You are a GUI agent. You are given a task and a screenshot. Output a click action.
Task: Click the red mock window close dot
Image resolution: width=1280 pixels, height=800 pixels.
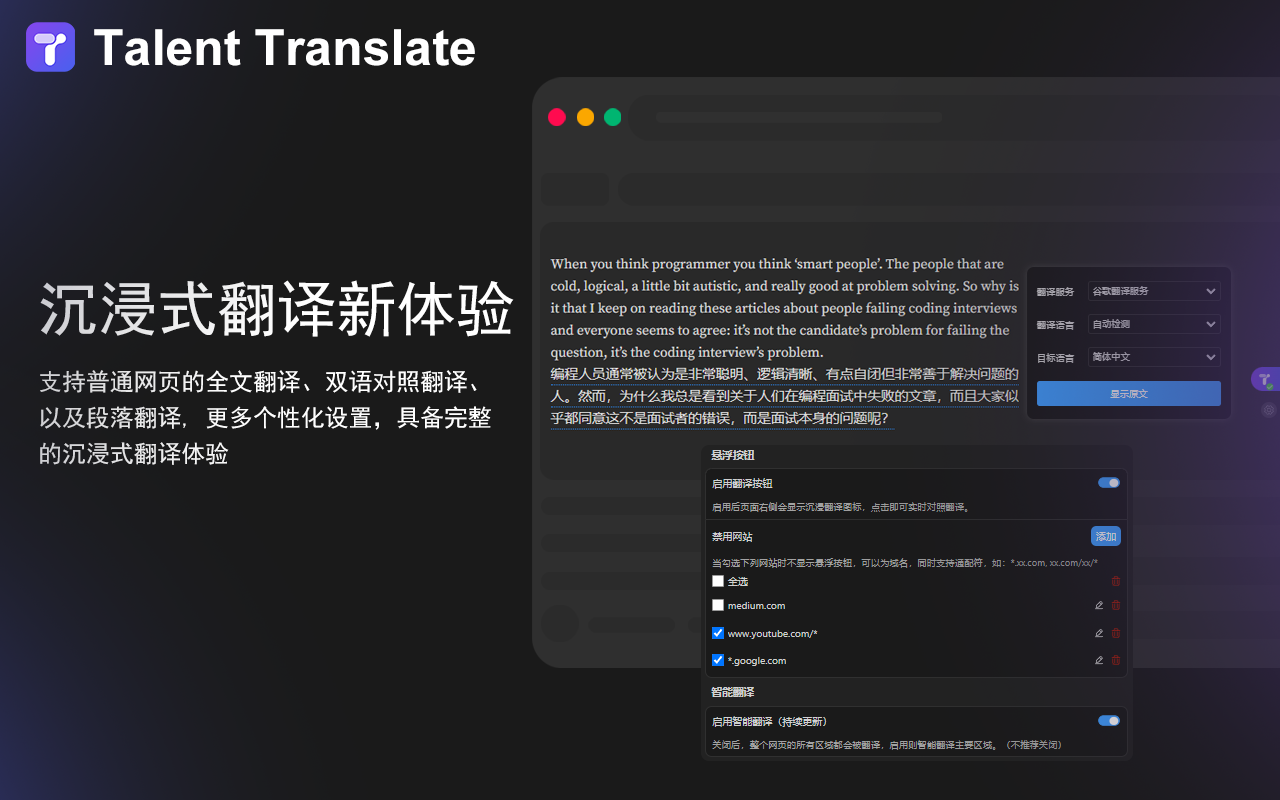pyautogui.click(x=557, y=117)
